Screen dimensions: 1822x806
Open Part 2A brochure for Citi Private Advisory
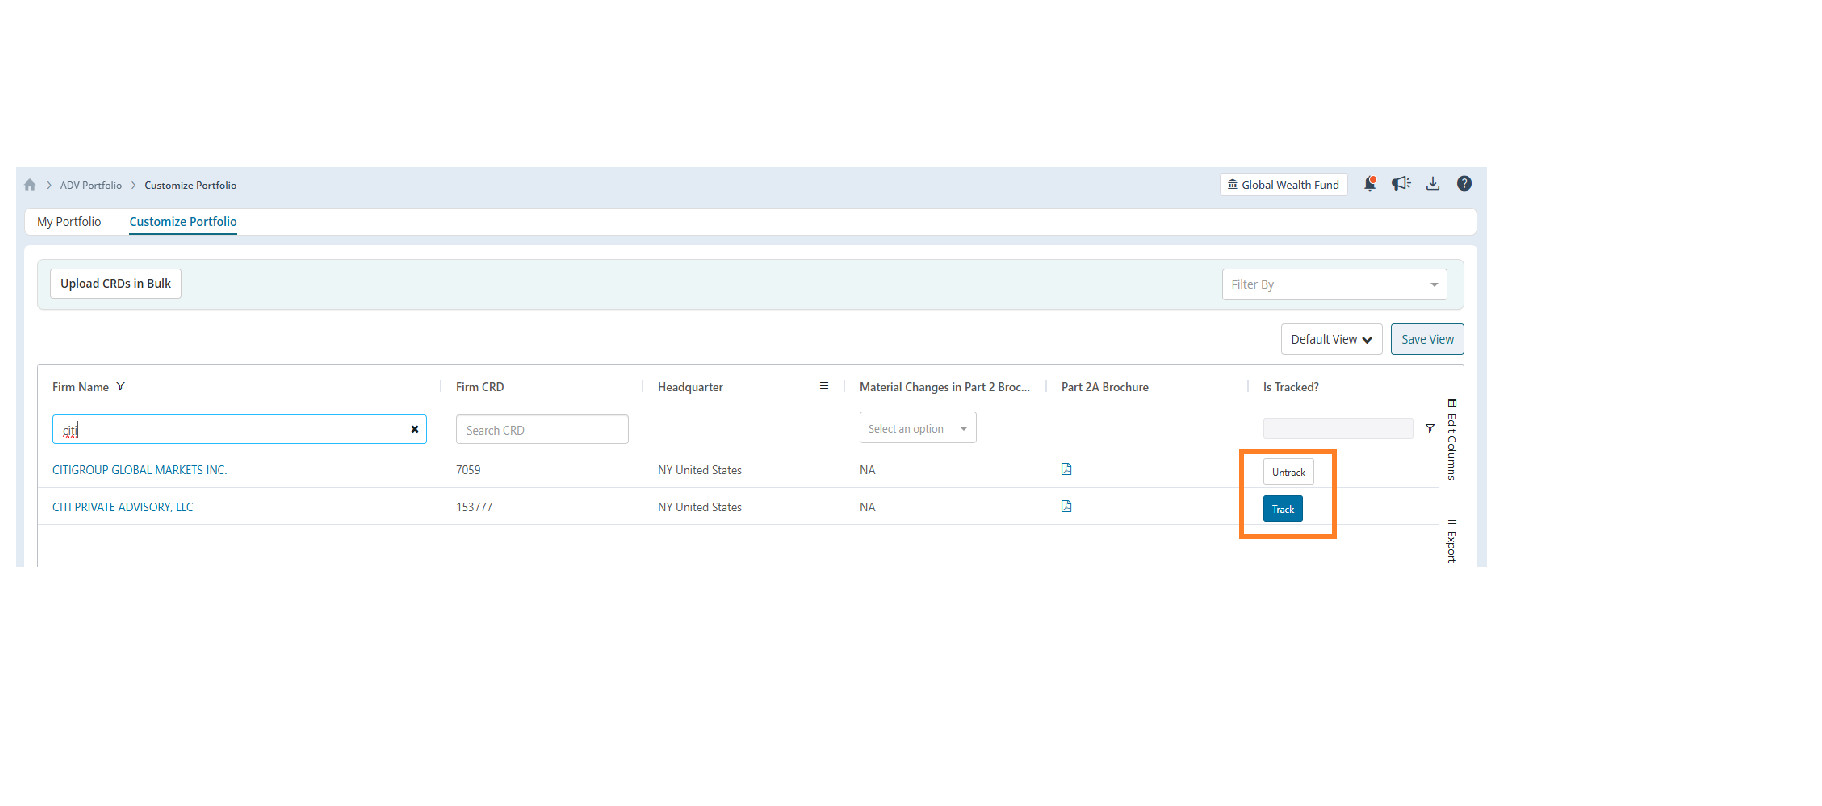(1066, 506)
